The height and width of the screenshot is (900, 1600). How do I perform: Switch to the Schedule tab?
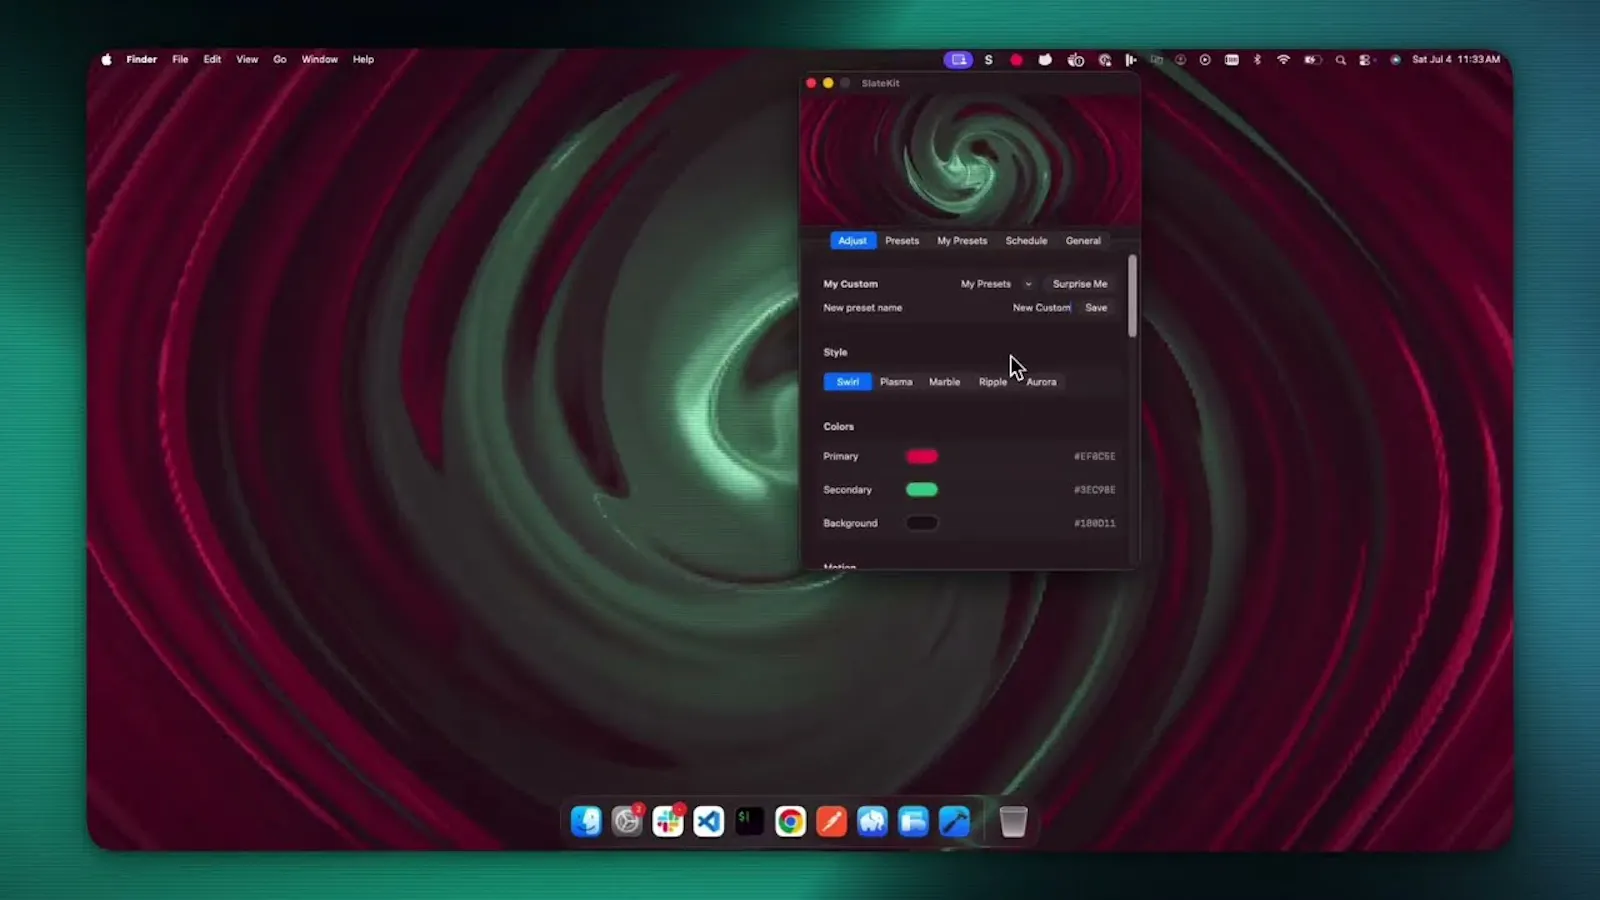point(1026,241)
